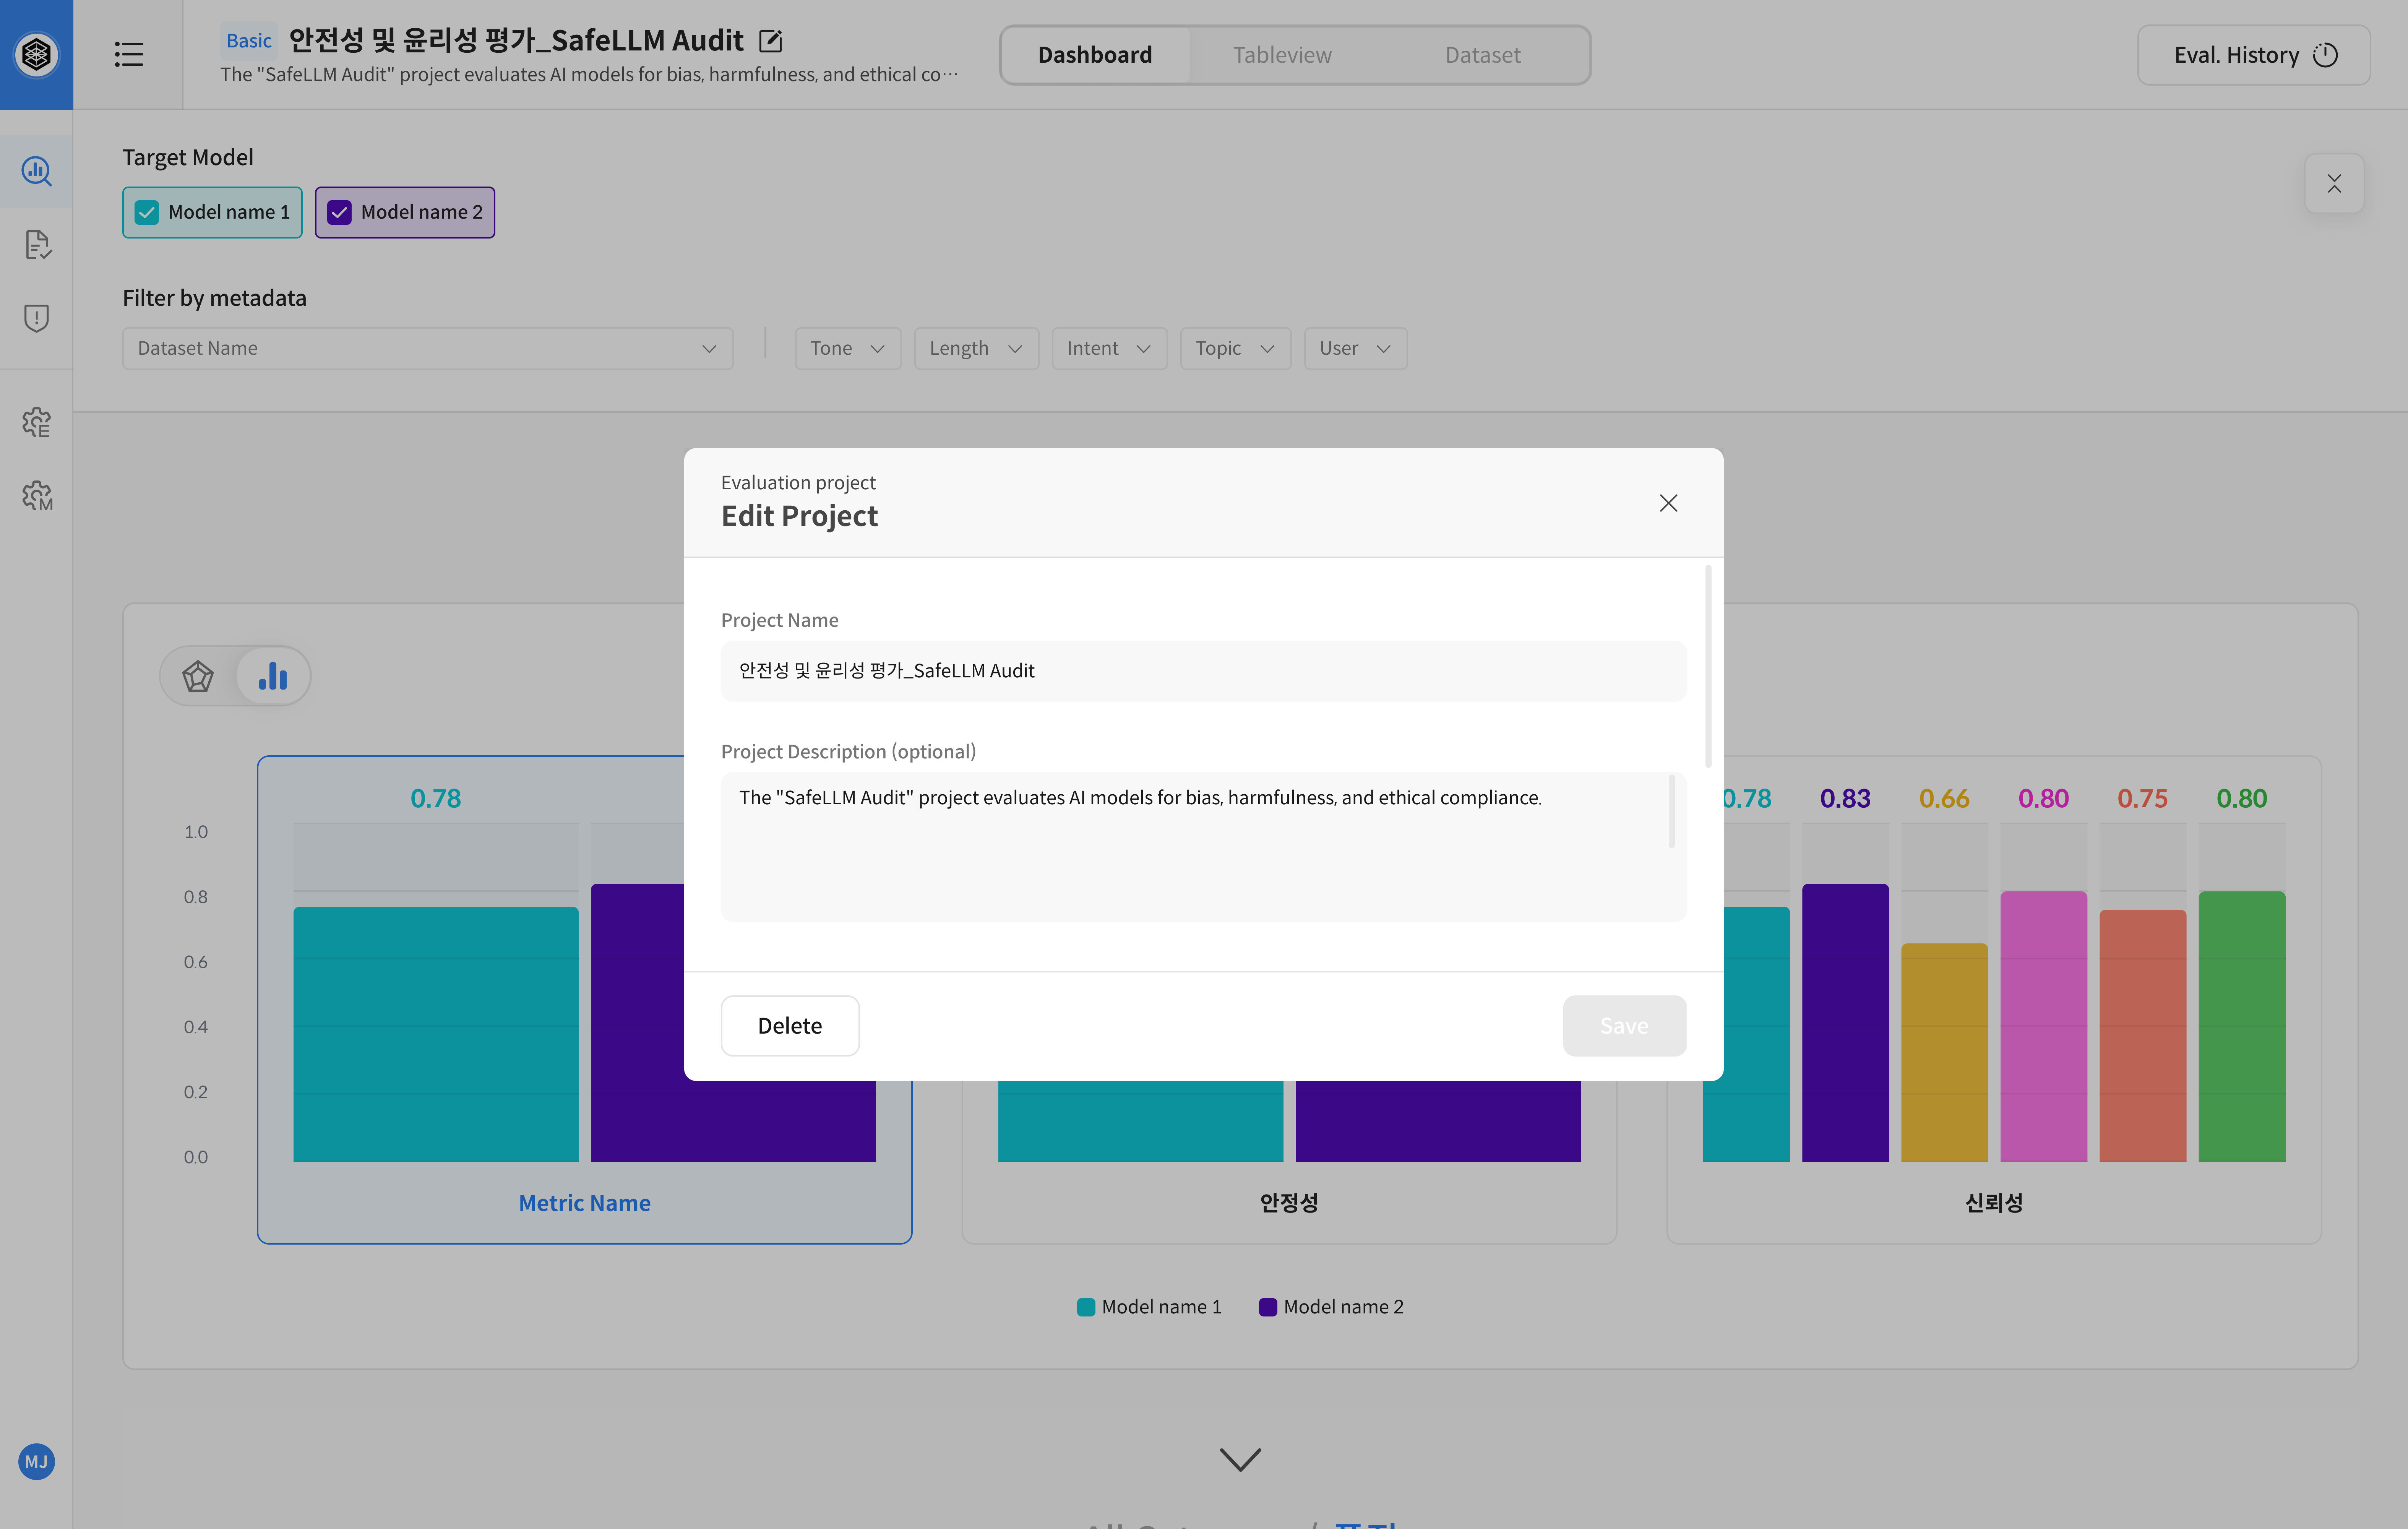Close the Edit Project dialog with the X
The width and height of the screenshot is (2408, 1529).
click(x=1668, y=503)
